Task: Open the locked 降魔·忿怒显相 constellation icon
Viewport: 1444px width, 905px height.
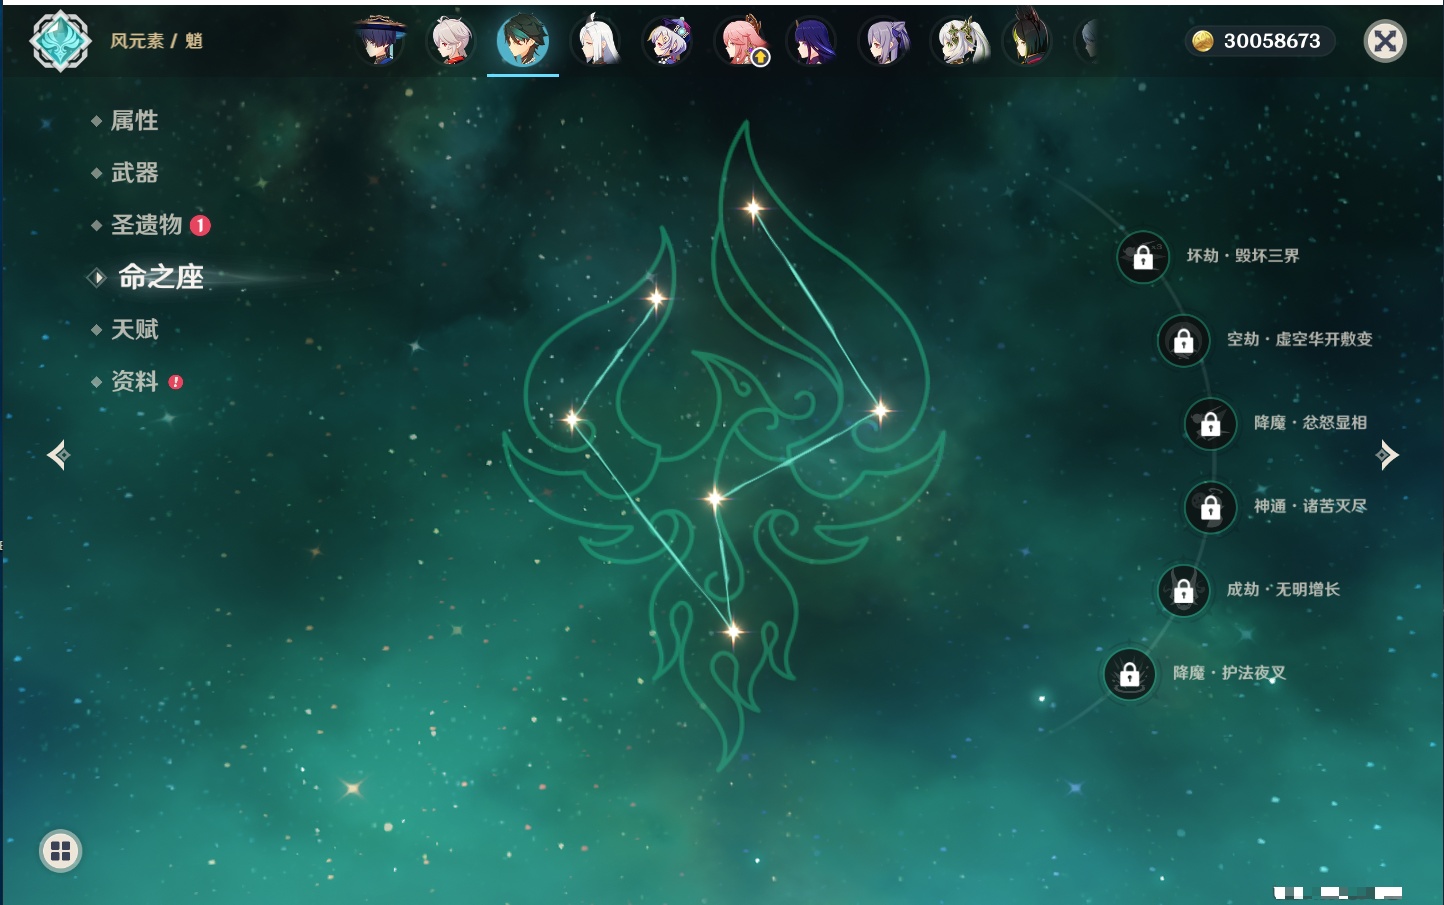Action: [1211, 423]
